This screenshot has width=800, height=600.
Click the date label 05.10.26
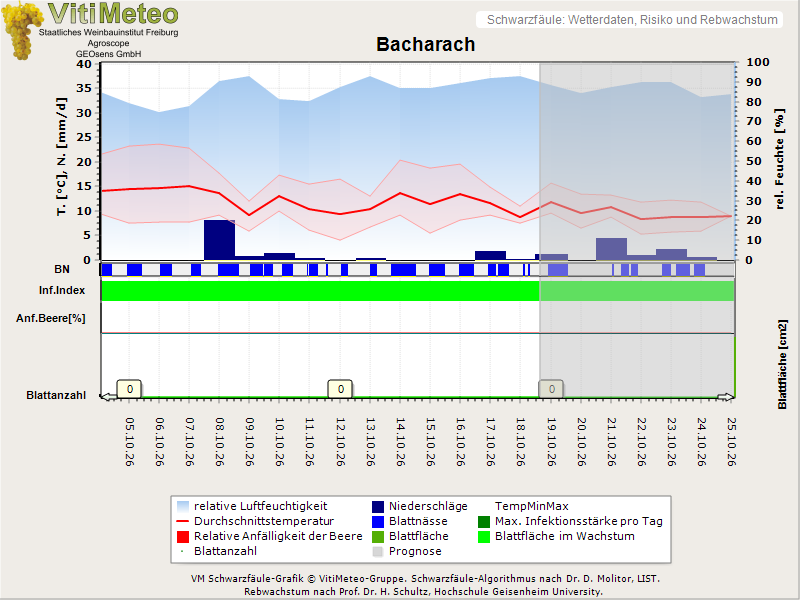click(130, 442)
